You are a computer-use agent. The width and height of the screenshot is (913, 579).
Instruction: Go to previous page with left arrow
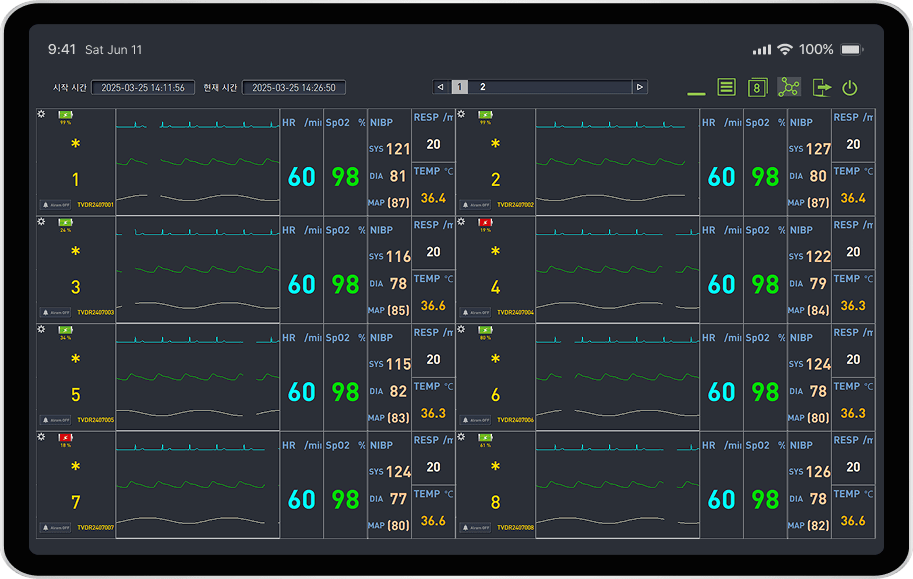pos(441,87)
